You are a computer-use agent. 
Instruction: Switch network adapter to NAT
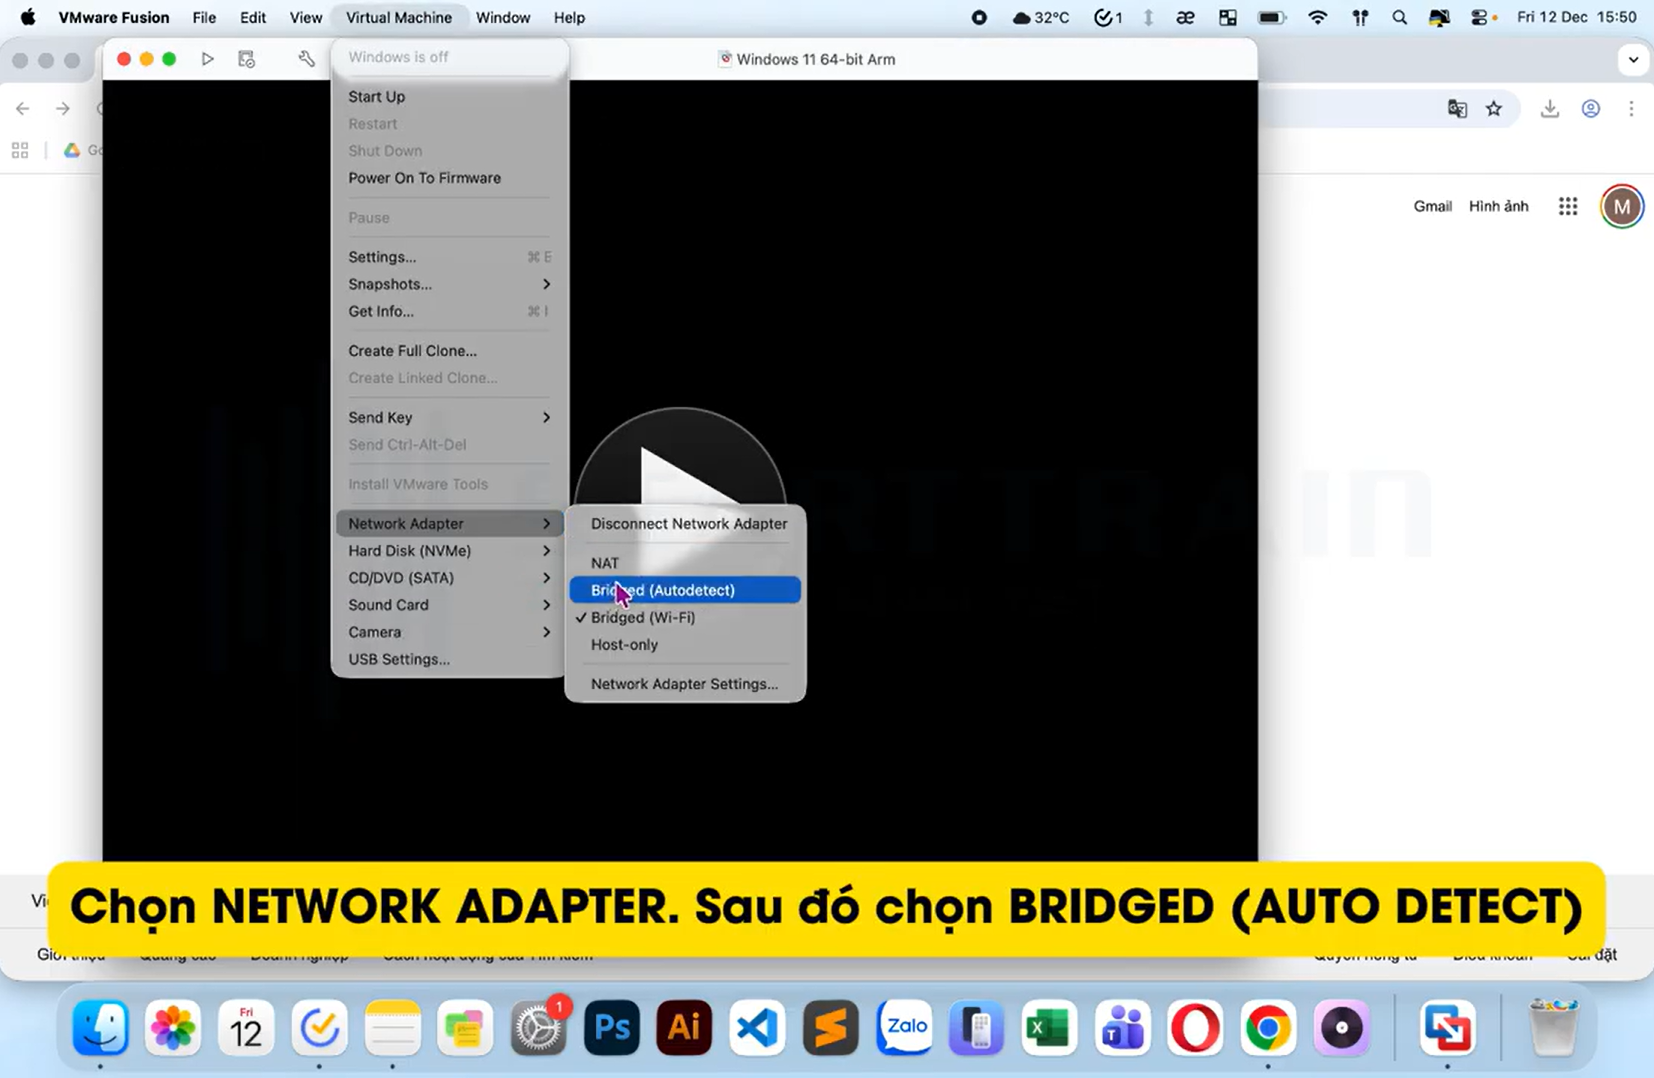tap(605, 563)
